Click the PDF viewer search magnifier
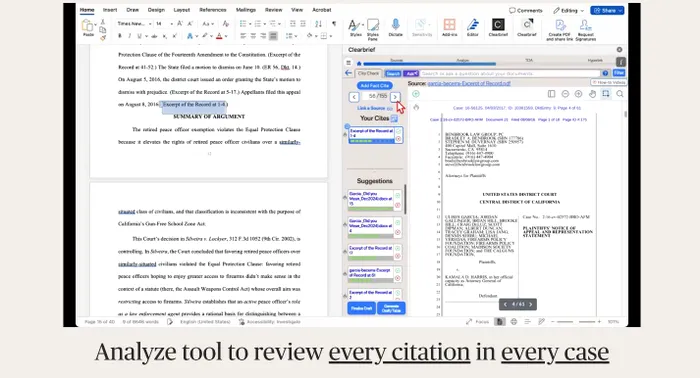 [x=620, y=94]
